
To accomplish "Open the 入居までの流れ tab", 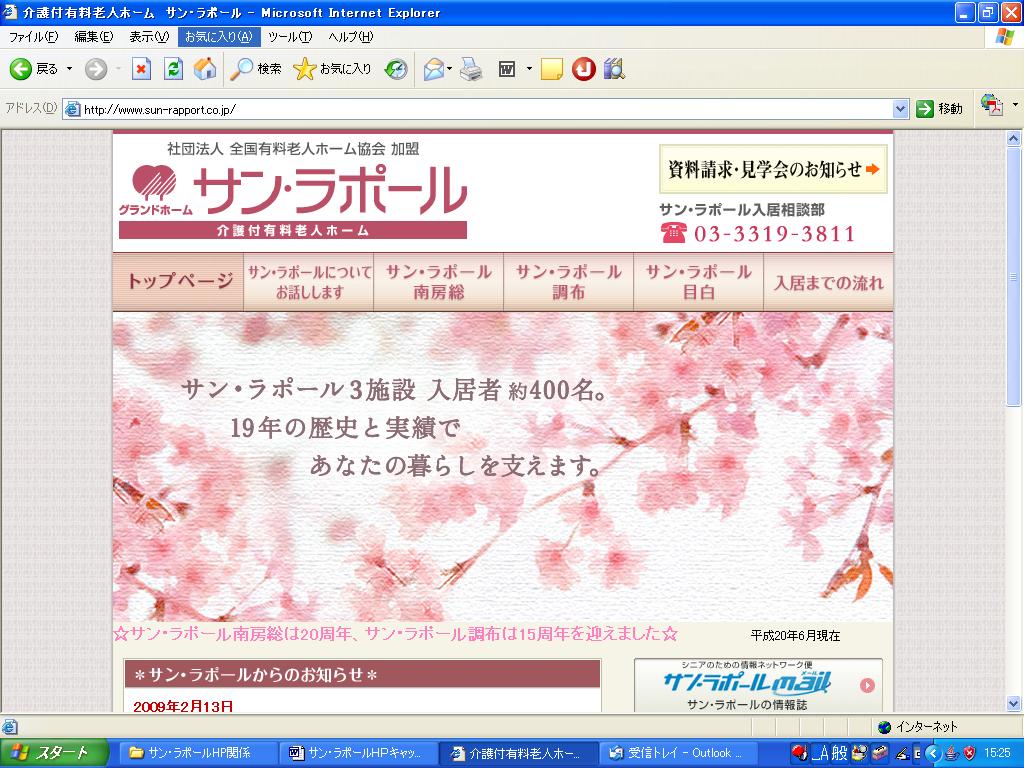I will [828, 281].
